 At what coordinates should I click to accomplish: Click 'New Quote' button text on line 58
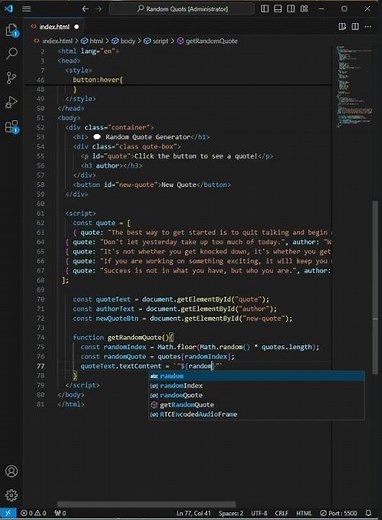coord(179,185)
